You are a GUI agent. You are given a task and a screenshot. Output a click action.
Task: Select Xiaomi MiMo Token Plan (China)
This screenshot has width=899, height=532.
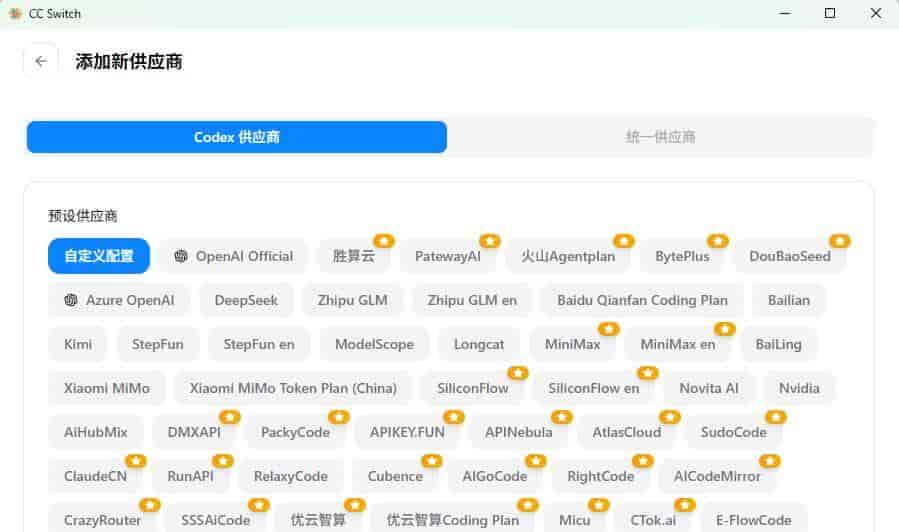click(293, 388)
